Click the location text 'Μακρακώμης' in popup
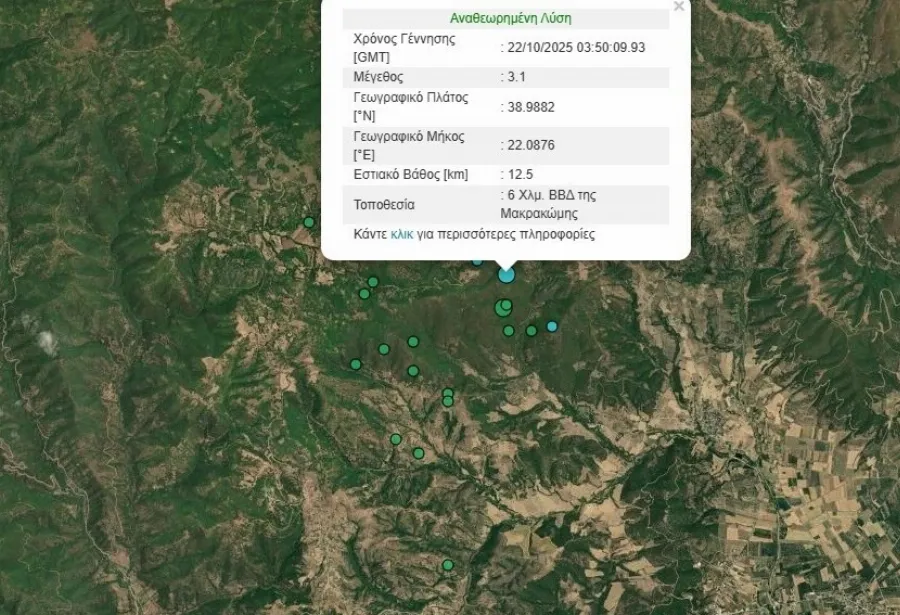This screenshot has width=900, height=615. 539,213
